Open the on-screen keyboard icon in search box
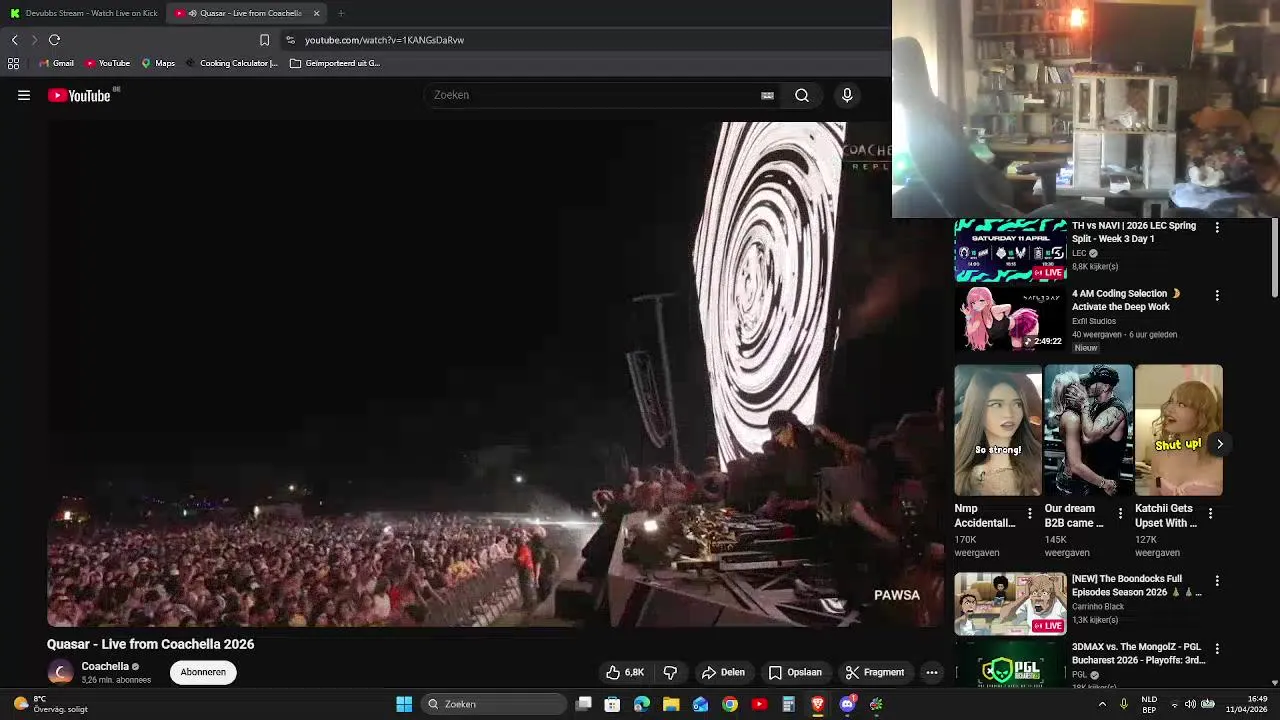 coord(767,95)
